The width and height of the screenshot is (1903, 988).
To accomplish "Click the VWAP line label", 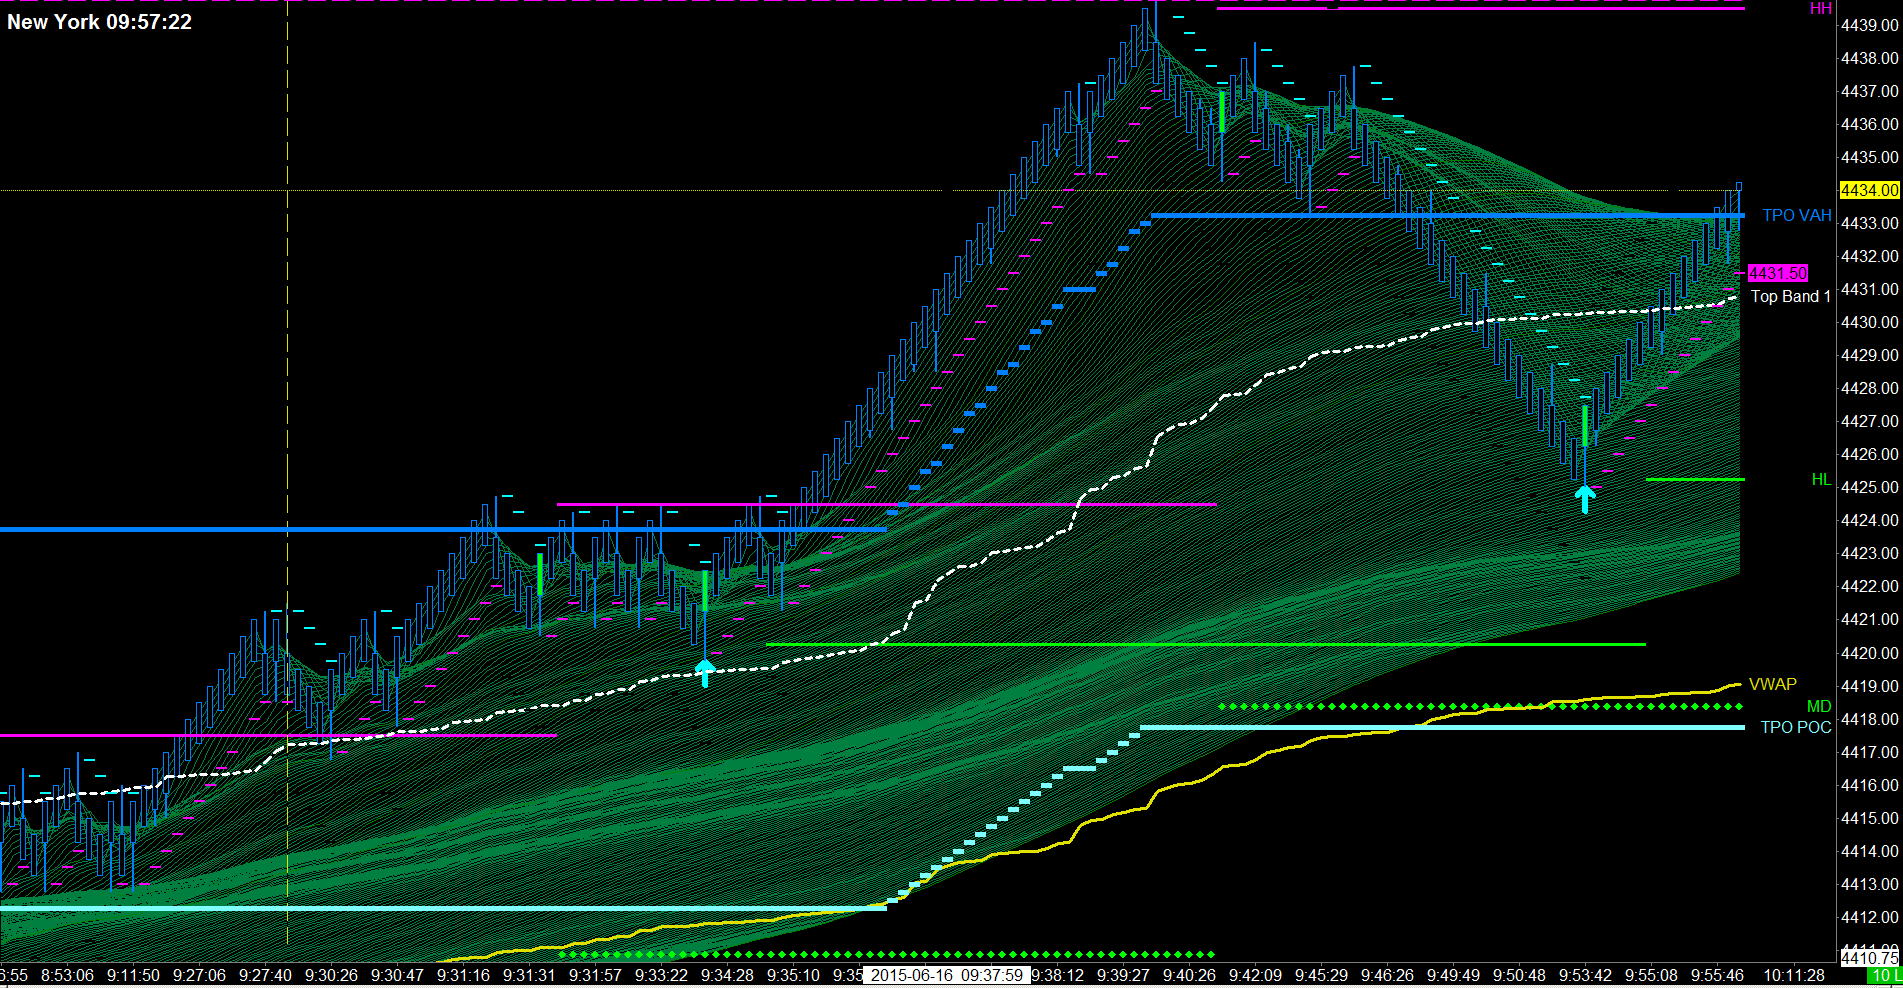I will pos(1773,685).
